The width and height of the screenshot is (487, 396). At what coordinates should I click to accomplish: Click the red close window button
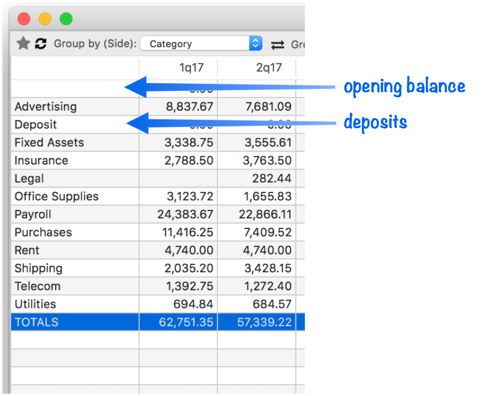(x=24, y=19)
